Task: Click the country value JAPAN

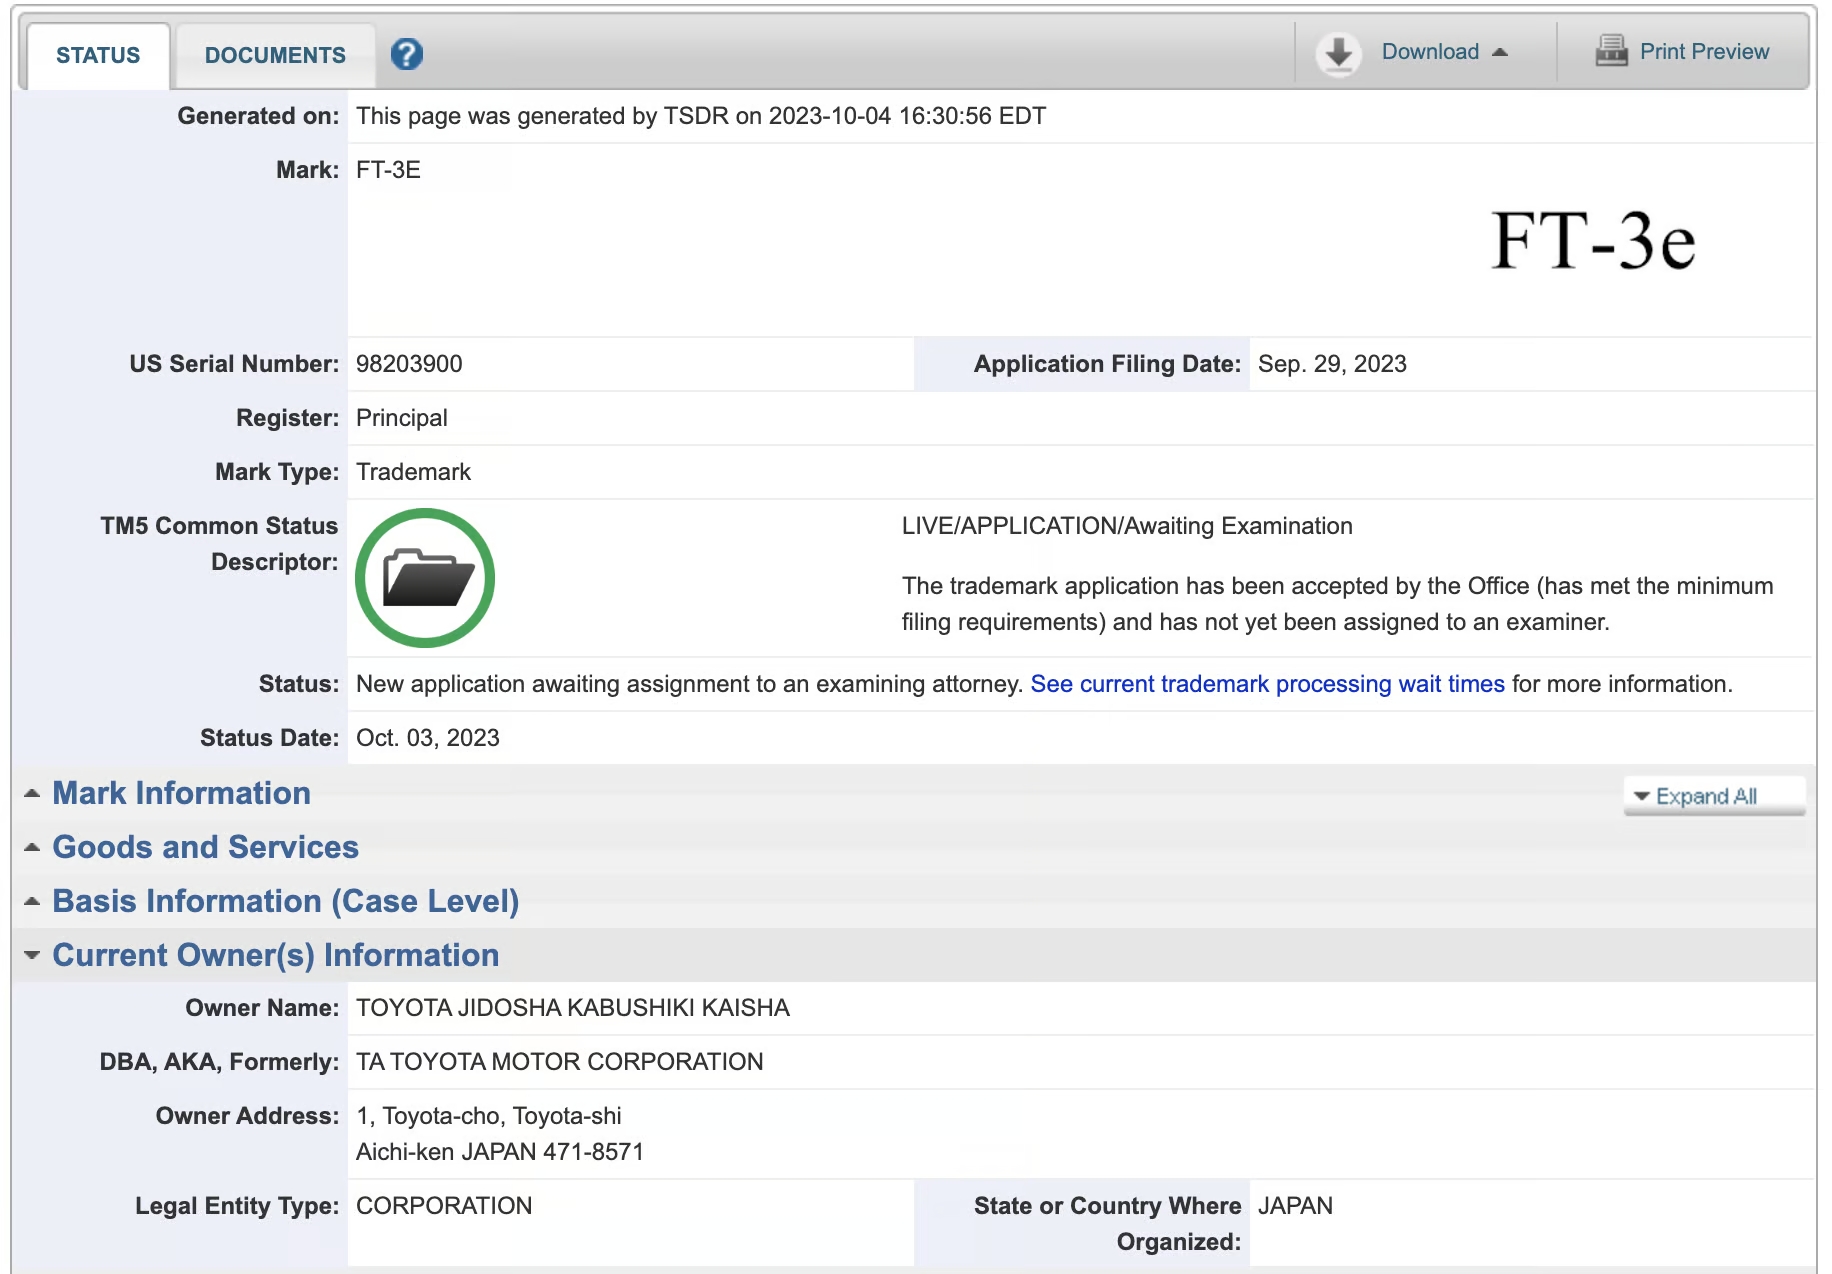Action: tap(1295, 1206)
